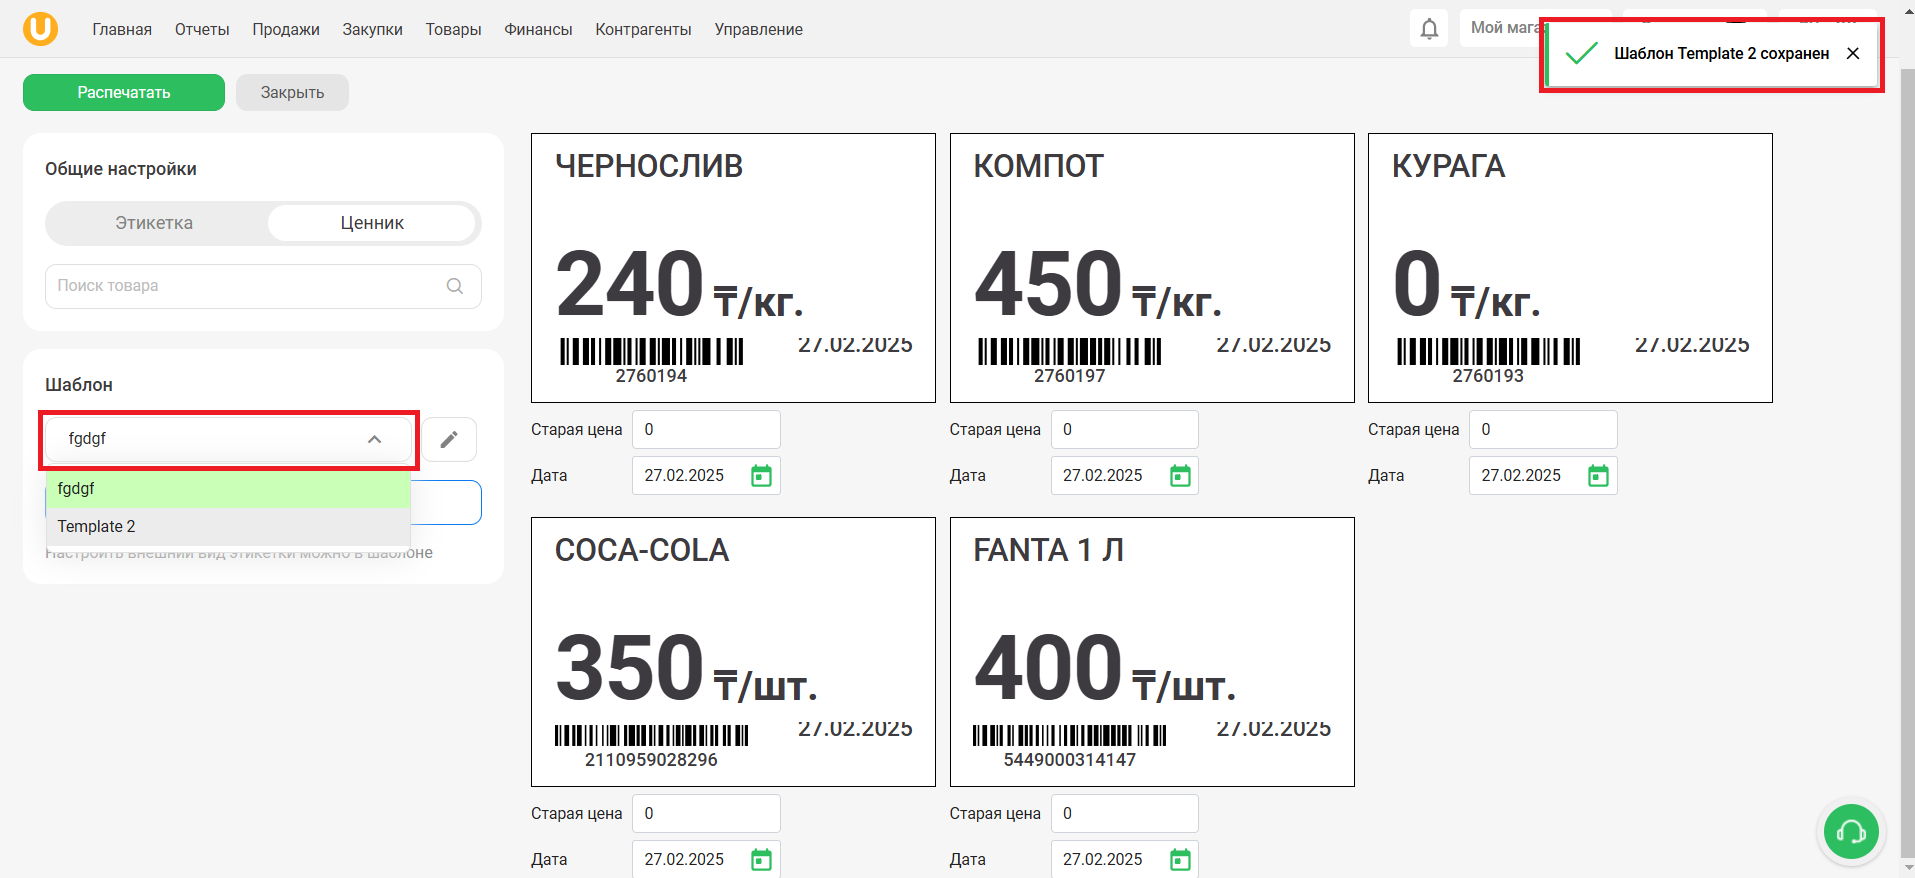1915x878 pixels.
Task: Open Финансы menu
Action: pyautogui.click(x=538, y=30)
